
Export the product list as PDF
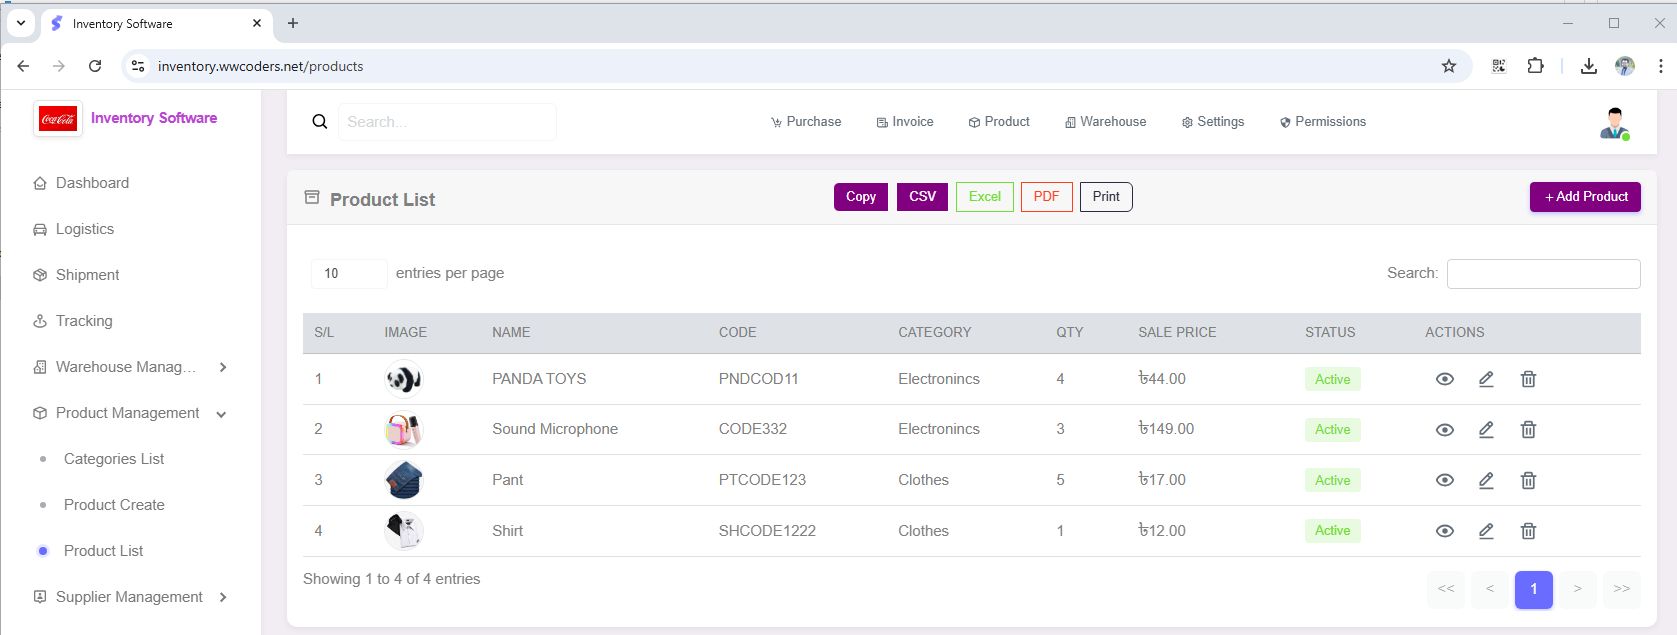pyautogui.click(x=1046, y=197)
